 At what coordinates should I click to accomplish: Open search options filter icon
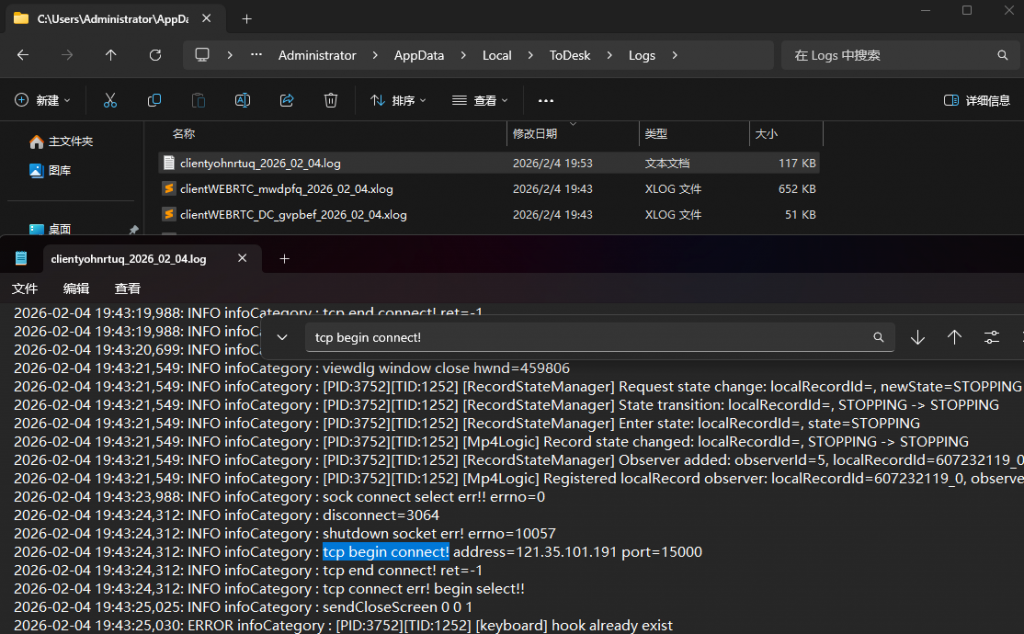(991, 338)
